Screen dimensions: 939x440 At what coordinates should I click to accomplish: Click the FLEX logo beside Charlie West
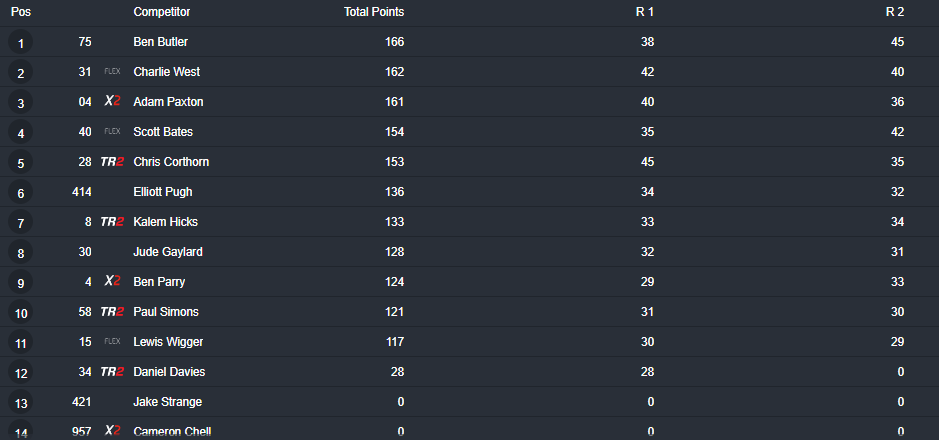112,71
